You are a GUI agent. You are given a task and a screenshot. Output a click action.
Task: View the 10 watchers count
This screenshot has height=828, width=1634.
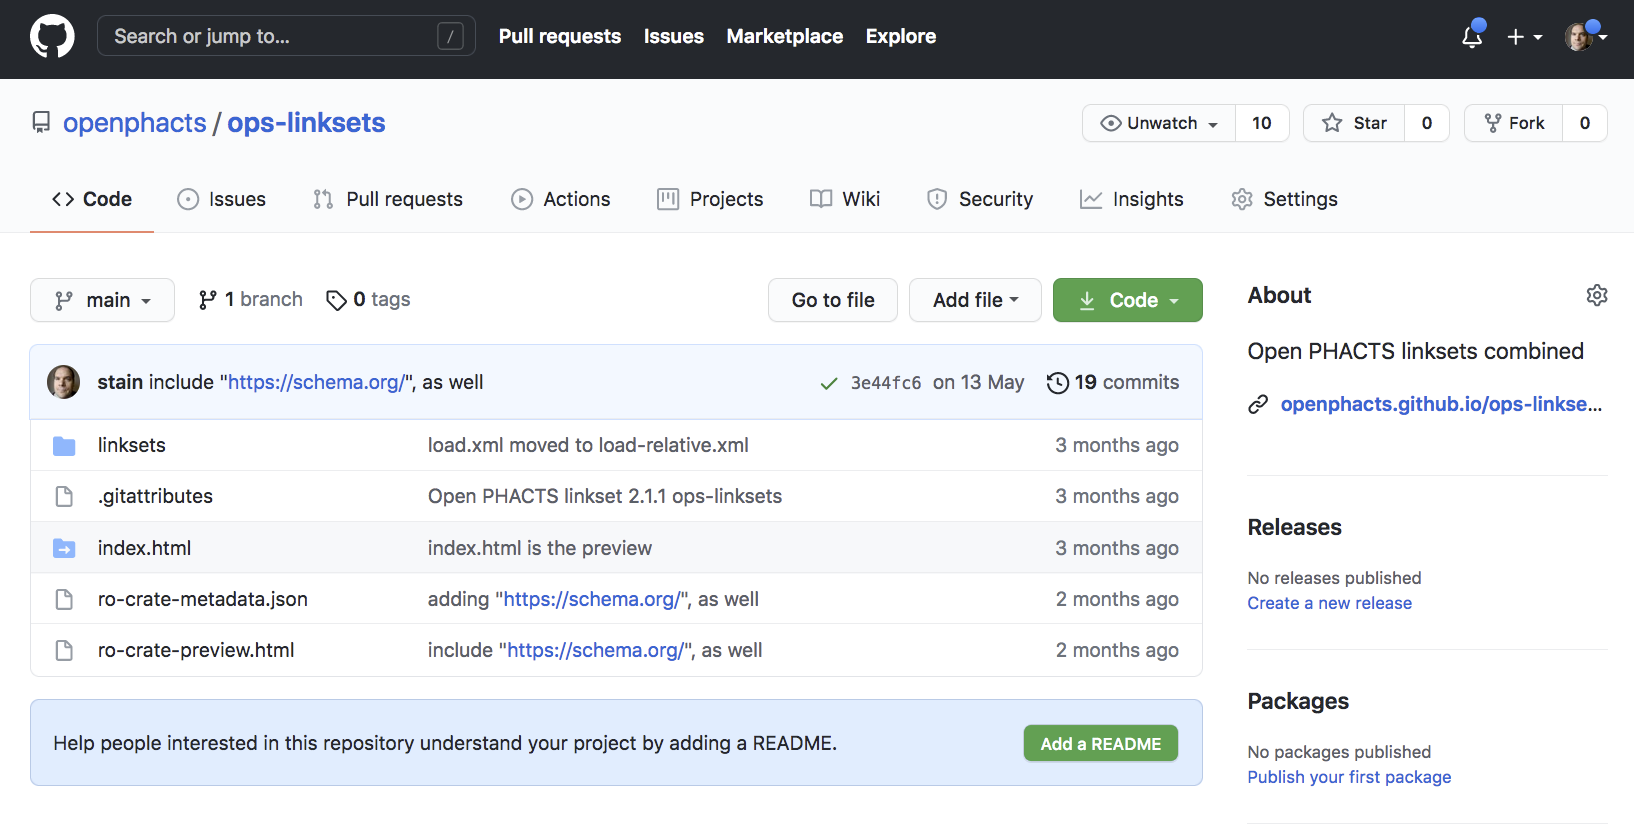click(x=1262, y=123)
